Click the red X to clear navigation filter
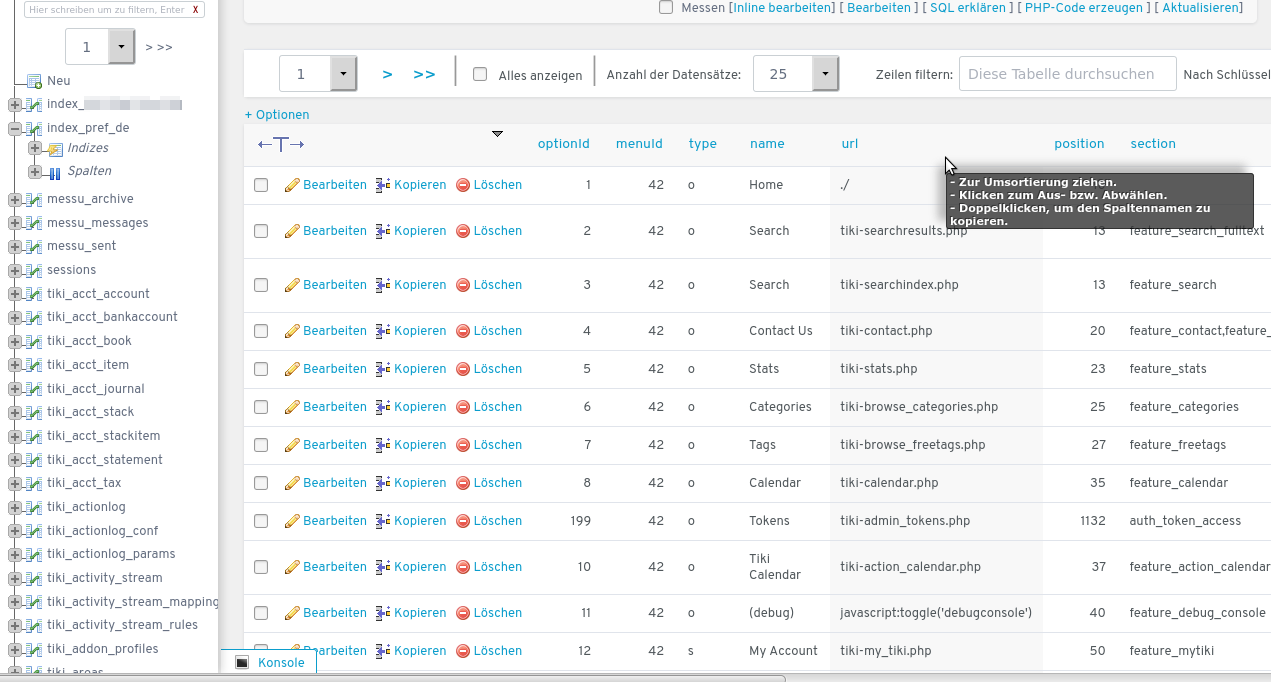 coord(196,9)
